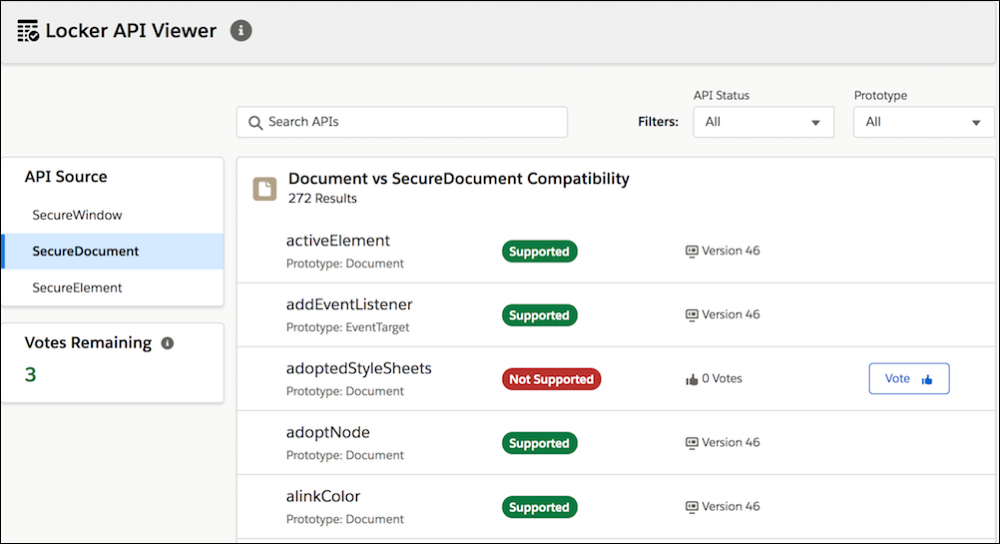The image size is (1000, 544).
Task: Click the Supported badge for alinkColor
Action: [x=540, y=507]
